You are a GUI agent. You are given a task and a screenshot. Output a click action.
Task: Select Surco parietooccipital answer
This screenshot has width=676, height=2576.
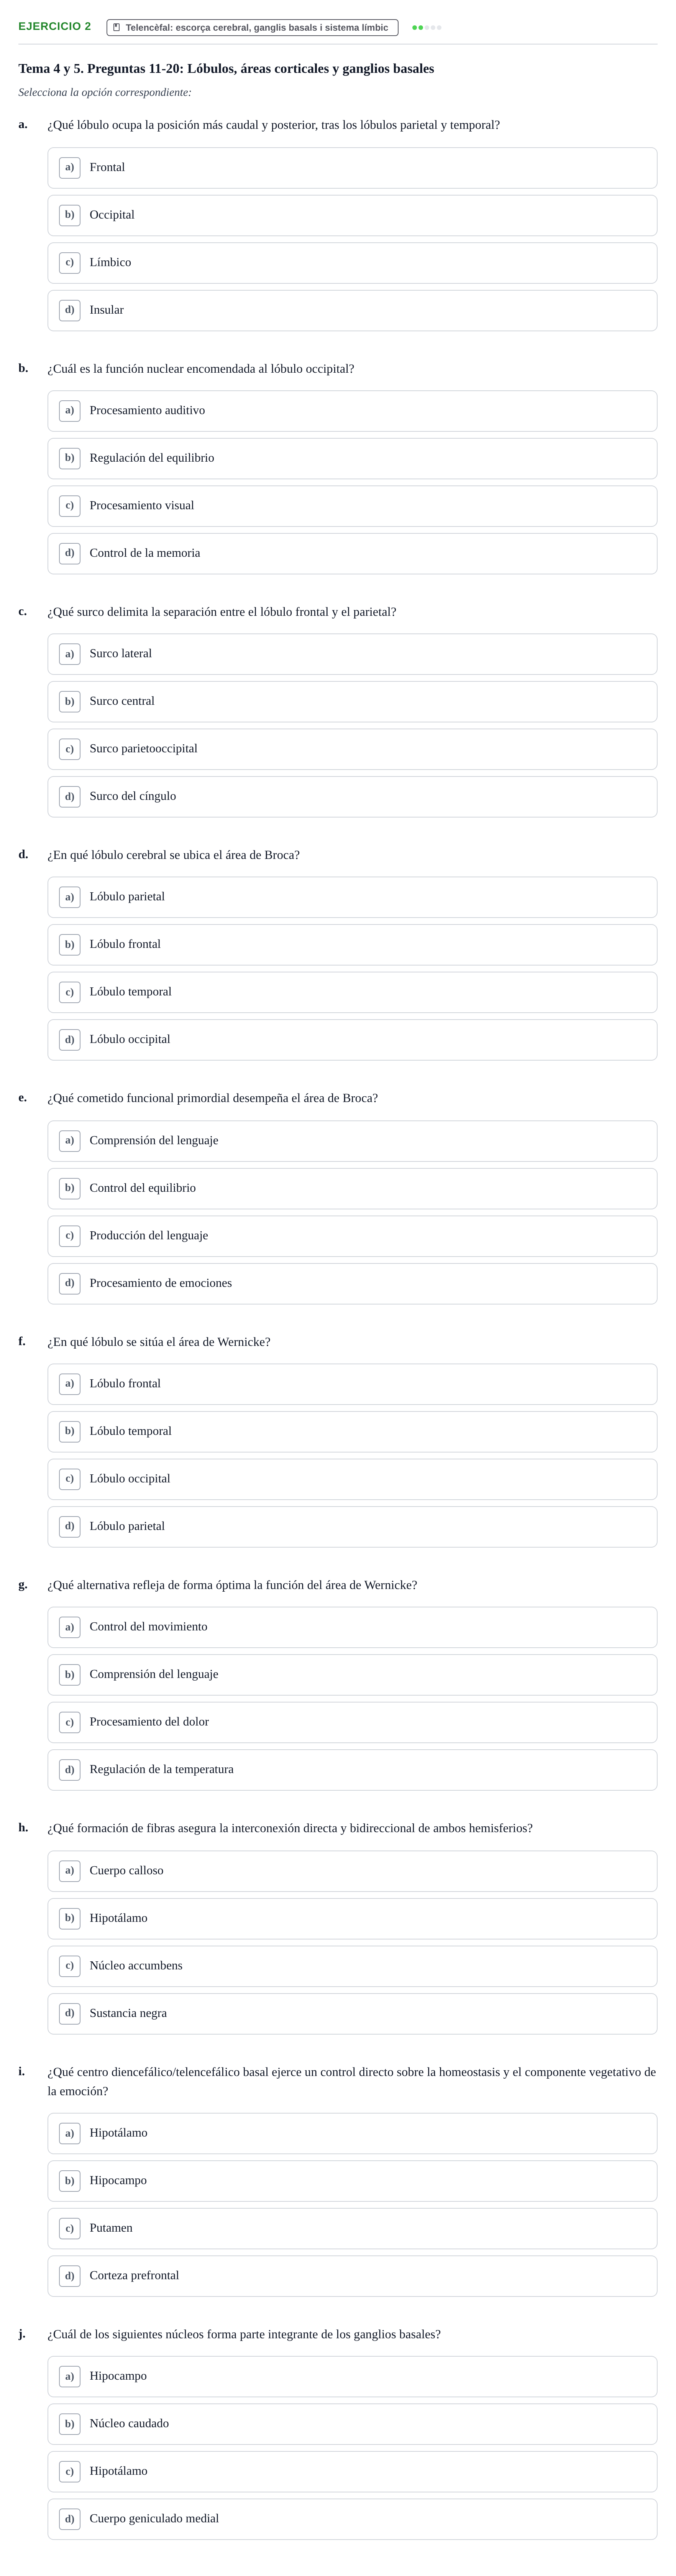tap(352, 749)
